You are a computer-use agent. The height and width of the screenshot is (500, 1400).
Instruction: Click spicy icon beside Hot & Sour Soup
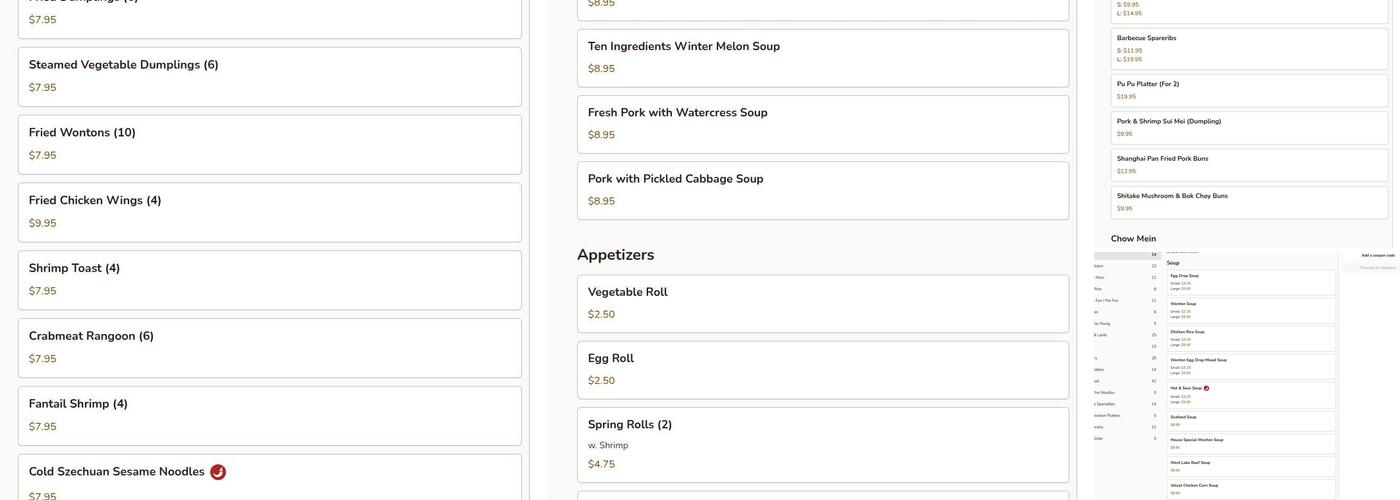pos(1206,388)
